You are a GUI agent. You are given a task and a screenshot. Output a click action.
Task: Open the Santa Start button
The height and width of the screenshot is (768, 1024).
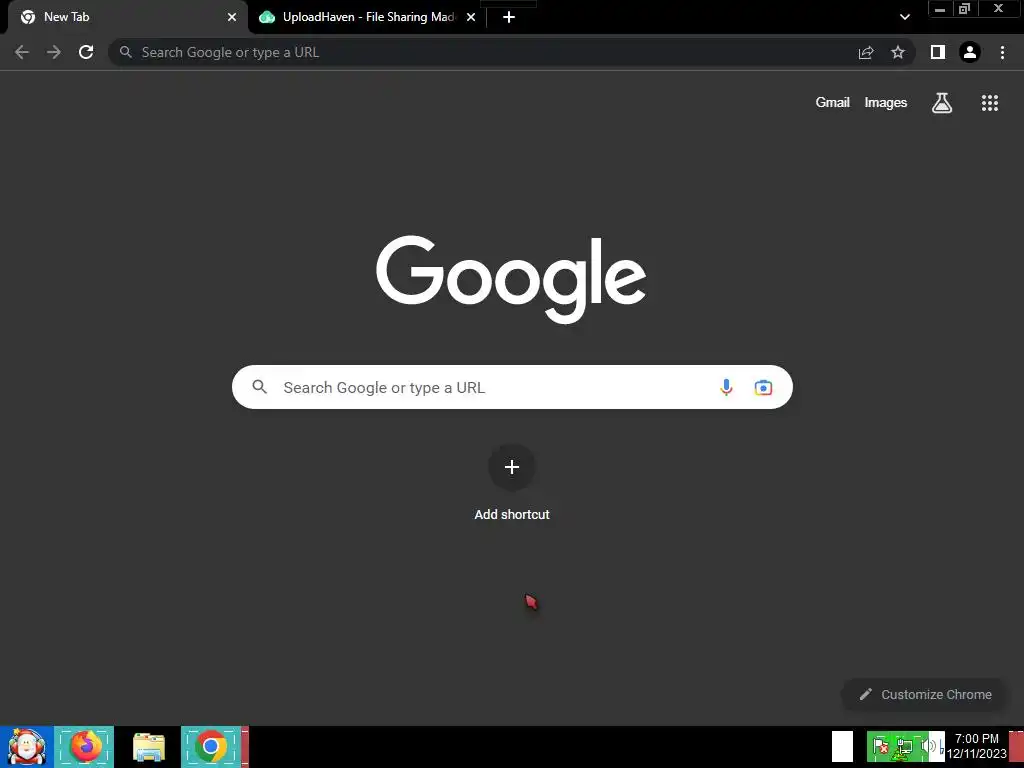pyautogui.click(x=26, y=747)
